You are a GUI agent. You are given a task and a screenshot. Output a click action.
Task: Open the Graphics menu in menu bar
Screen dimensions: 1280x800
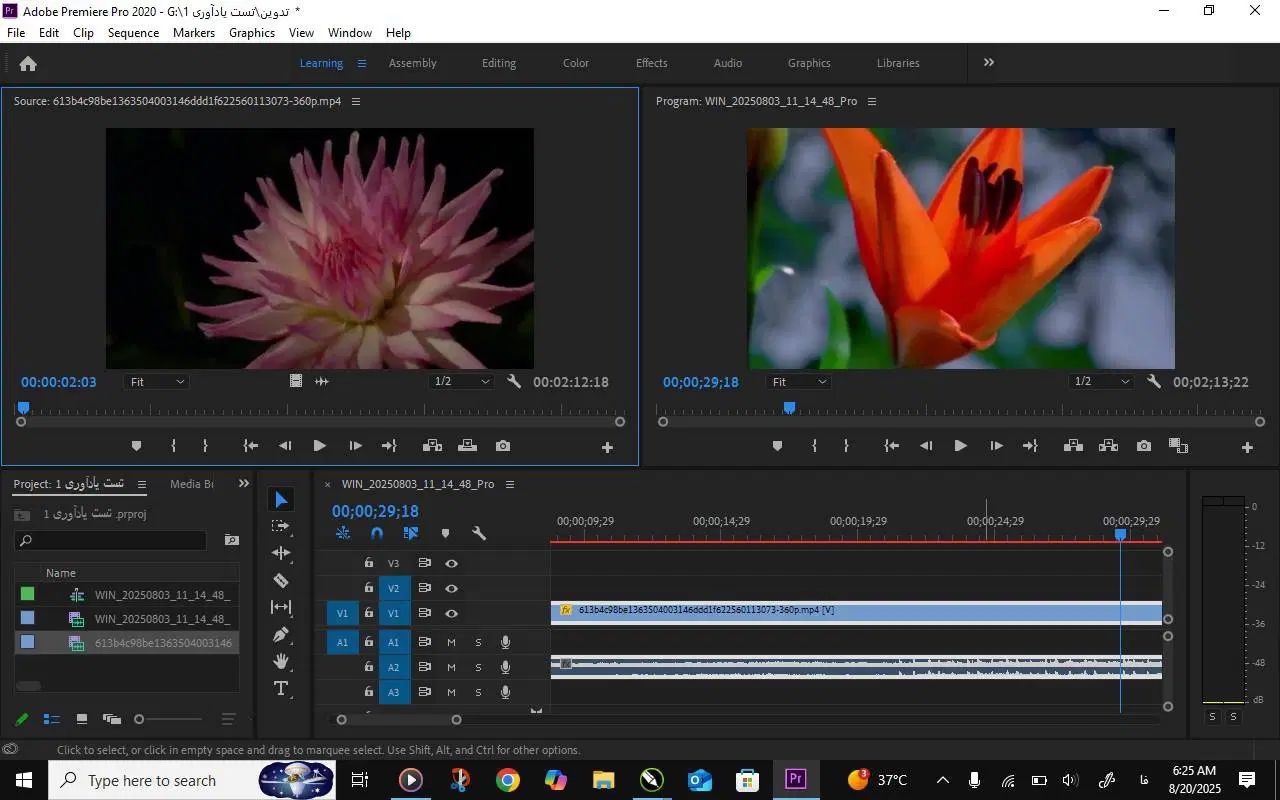(252, 33)
